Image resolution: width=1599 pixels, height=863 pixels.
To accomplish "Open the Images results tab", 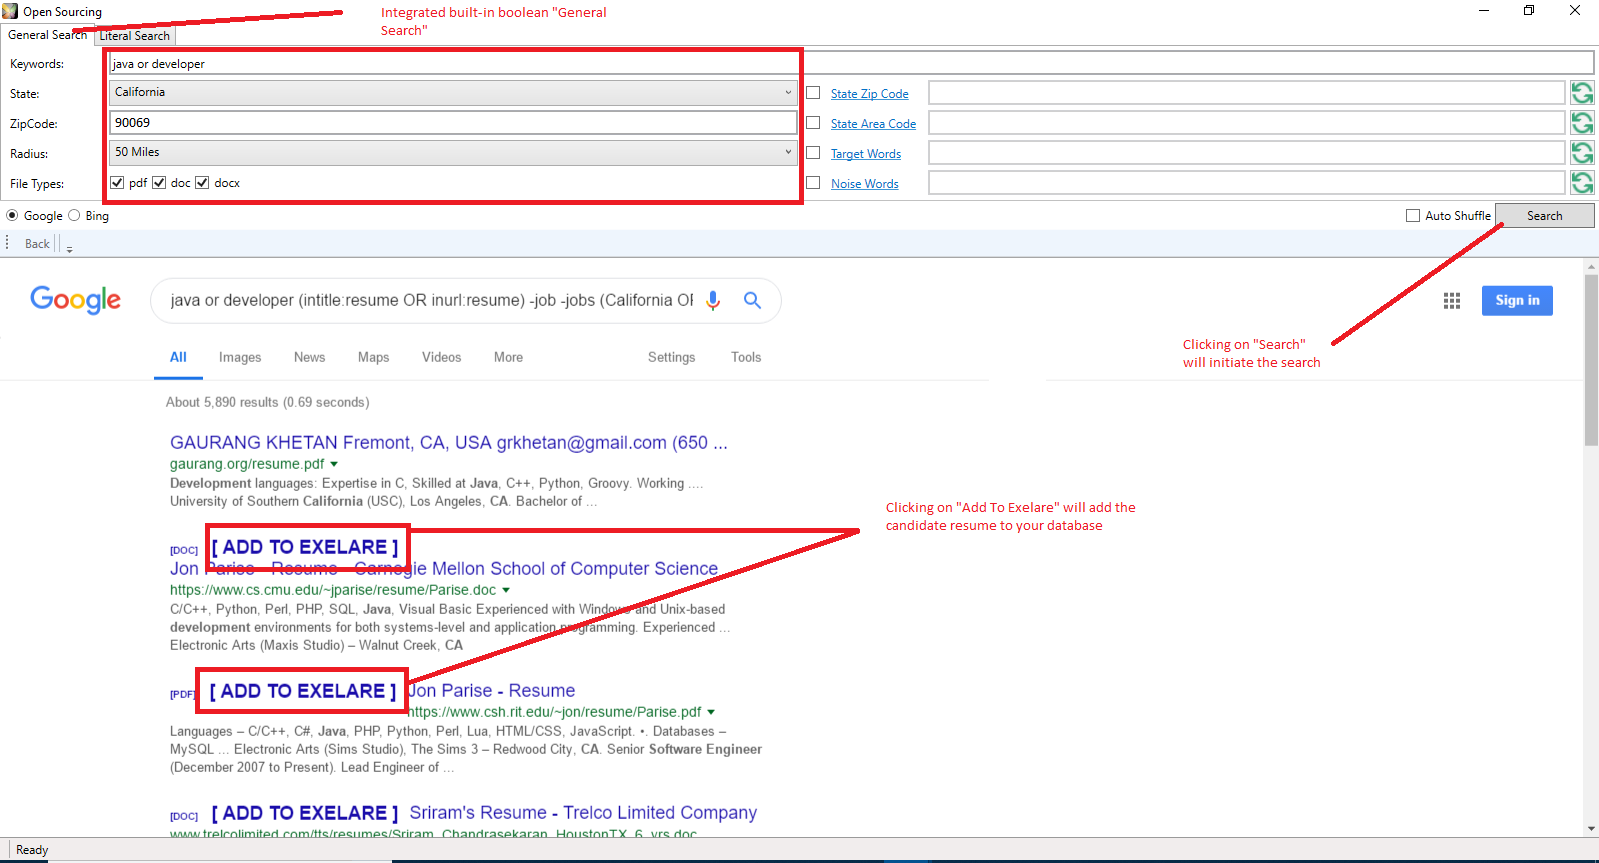I will (240, 357).
